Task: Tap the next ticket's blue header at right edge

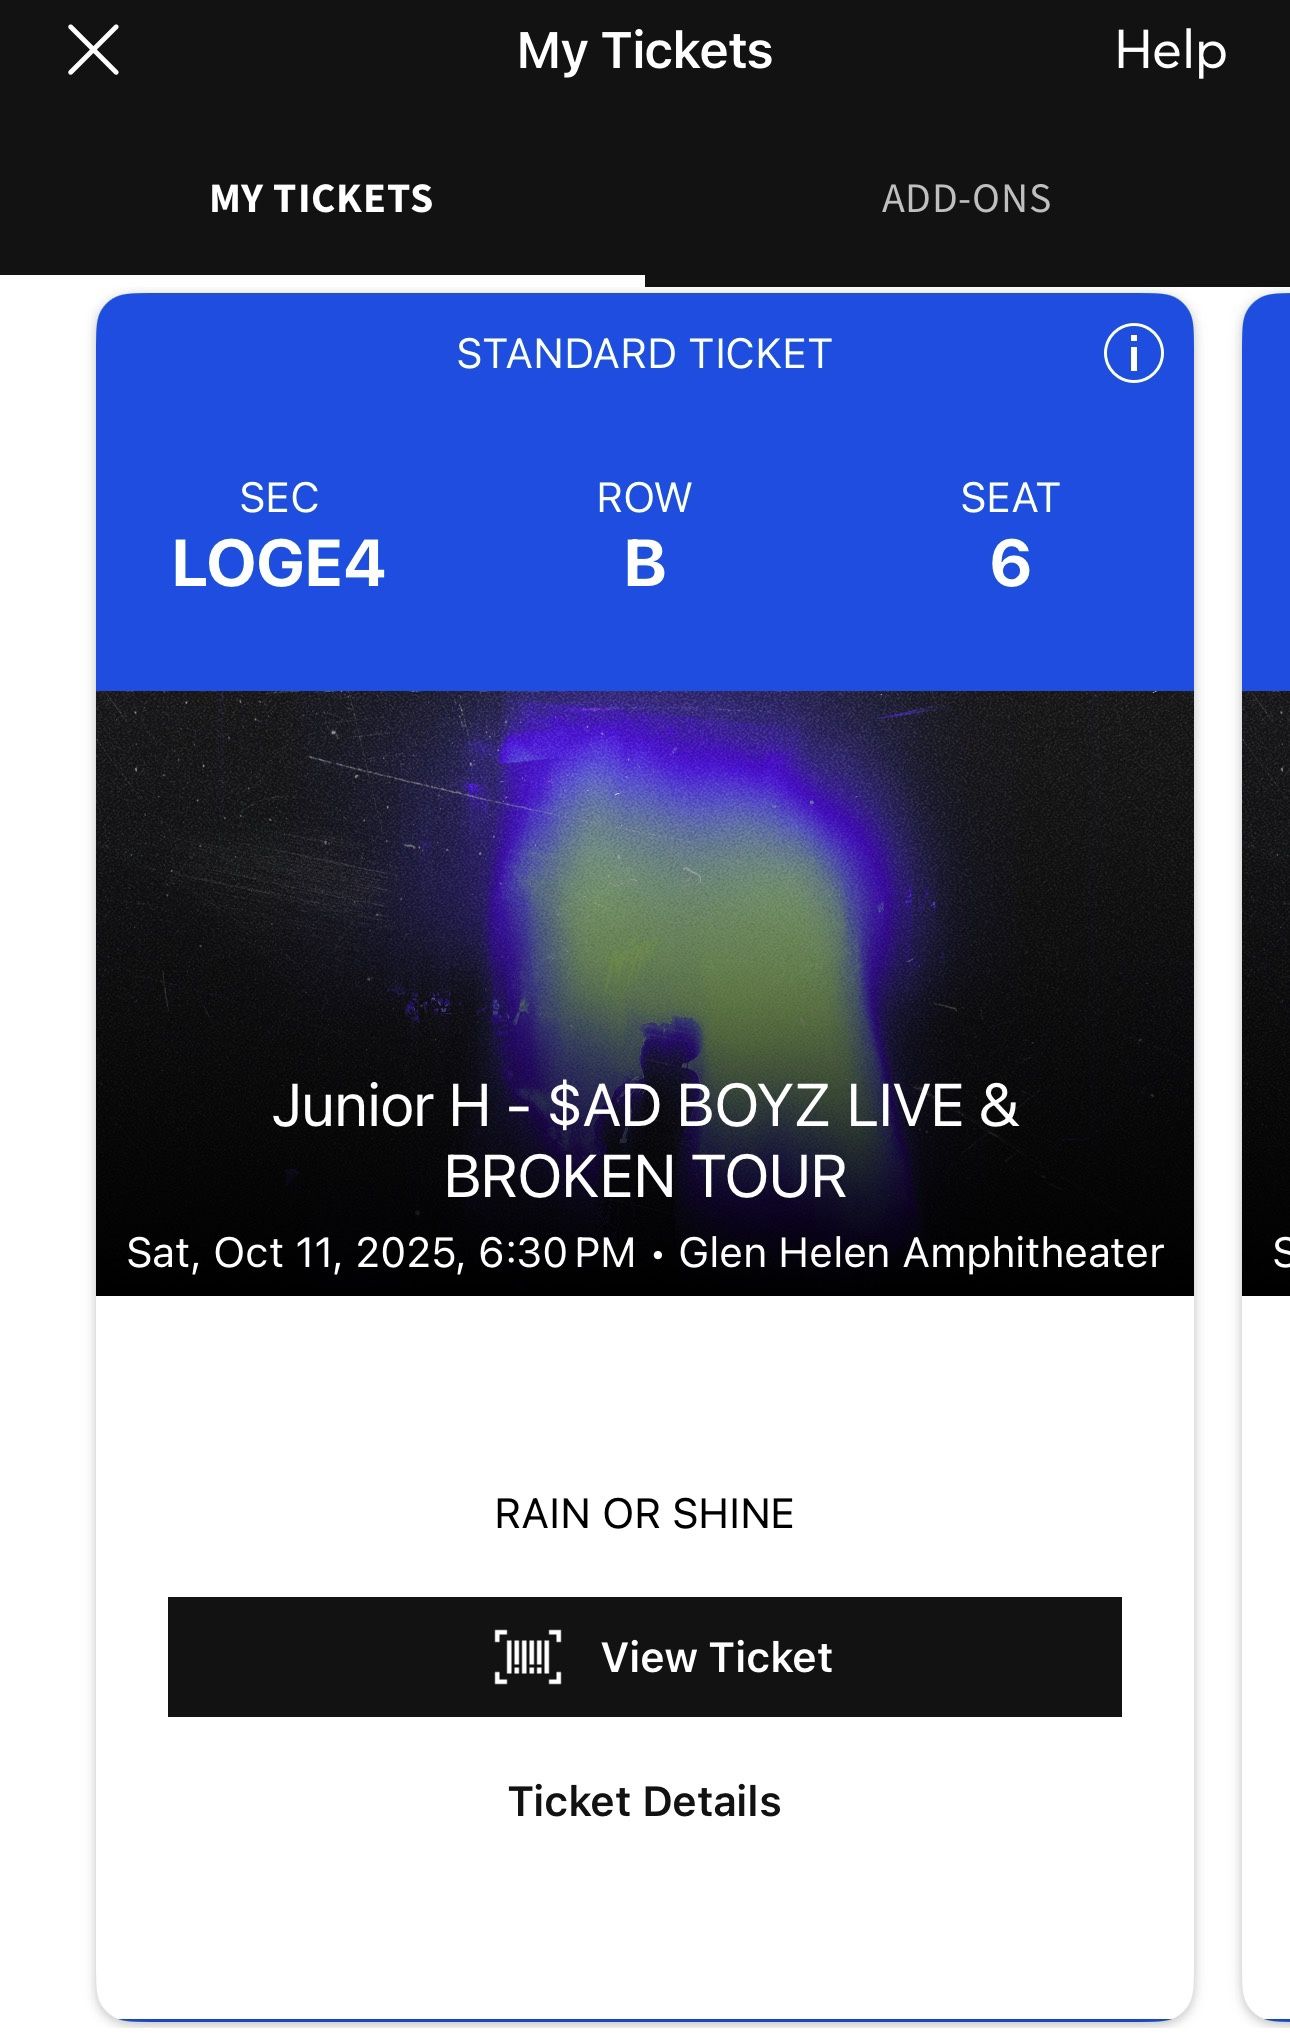Action: 1268,490
